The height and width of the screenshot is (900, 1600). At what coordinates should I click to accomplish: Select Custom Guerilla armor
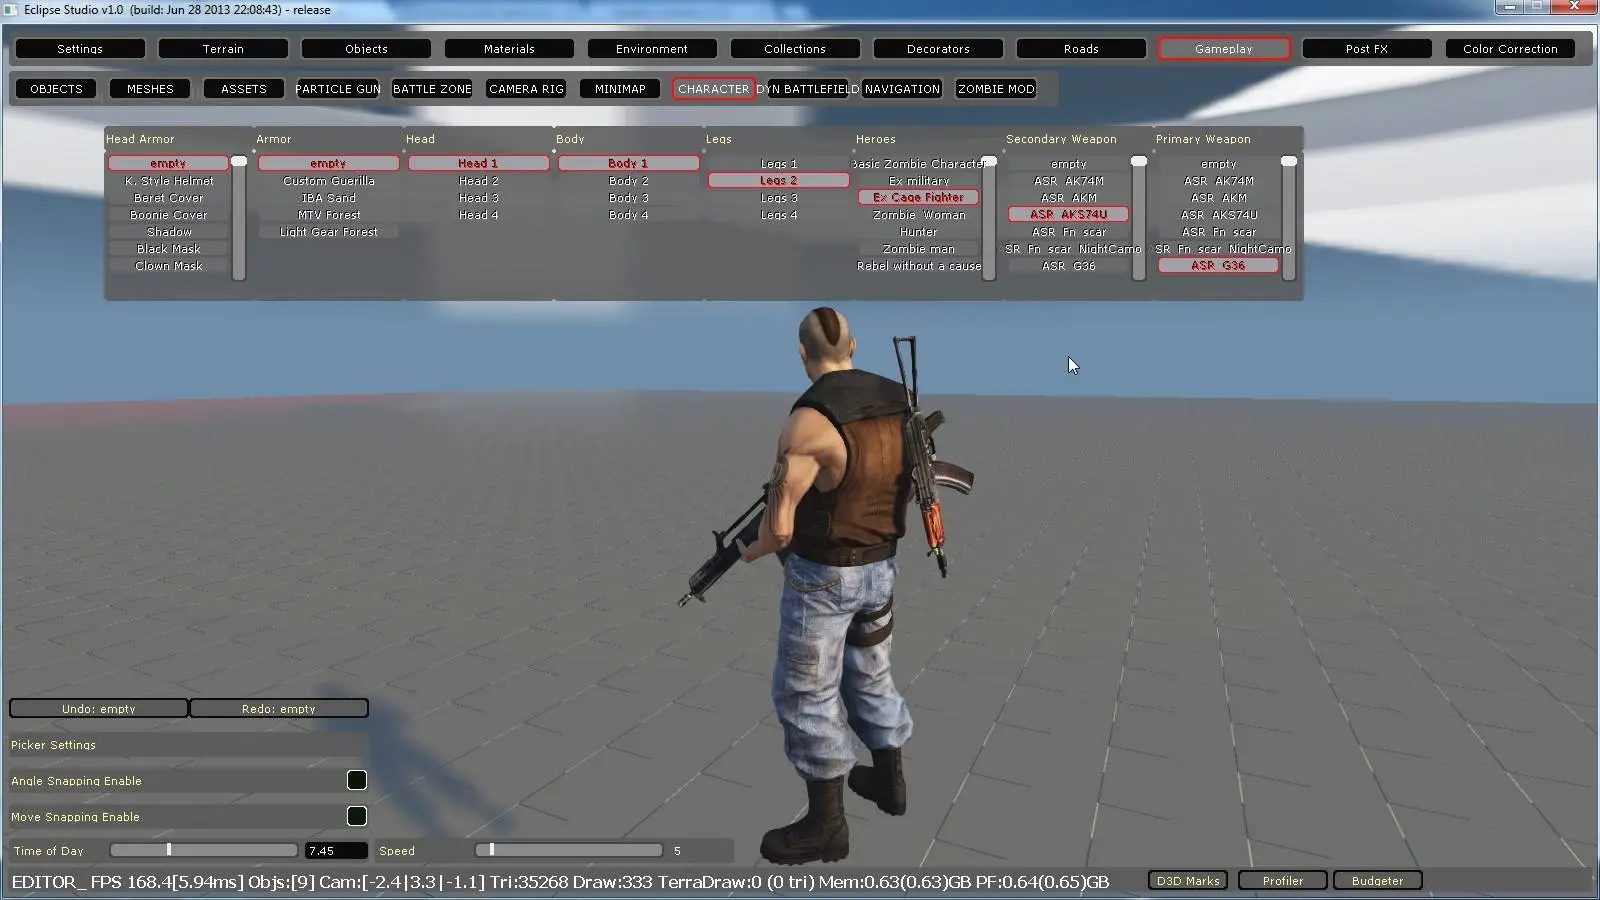(x=329, y=181)
